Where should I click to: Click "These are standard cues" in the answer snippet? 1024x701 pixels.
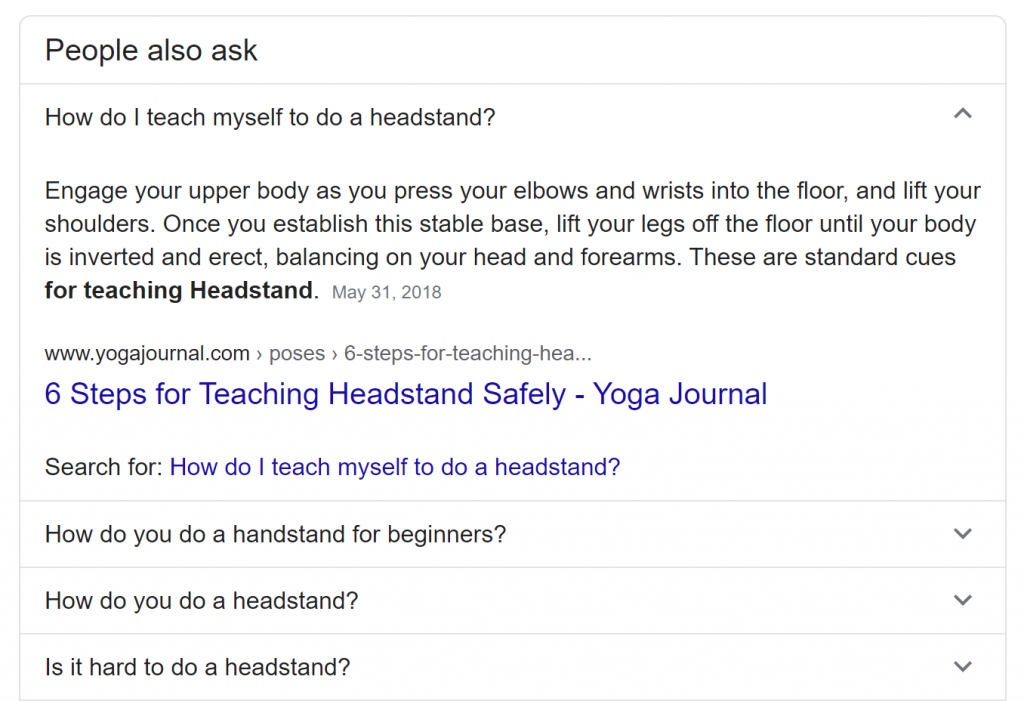pos(822,258)
